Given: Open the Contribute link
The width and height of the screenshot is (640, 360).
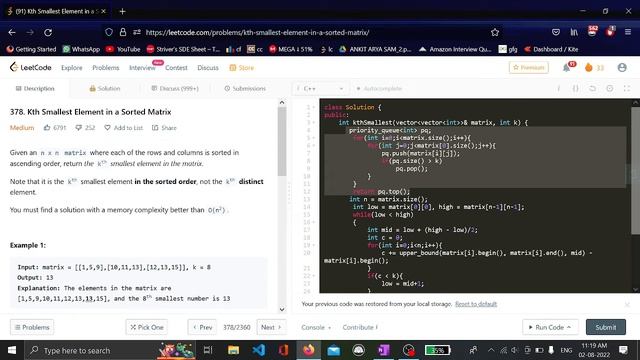Looking at the screenshot, I should 360,327.
